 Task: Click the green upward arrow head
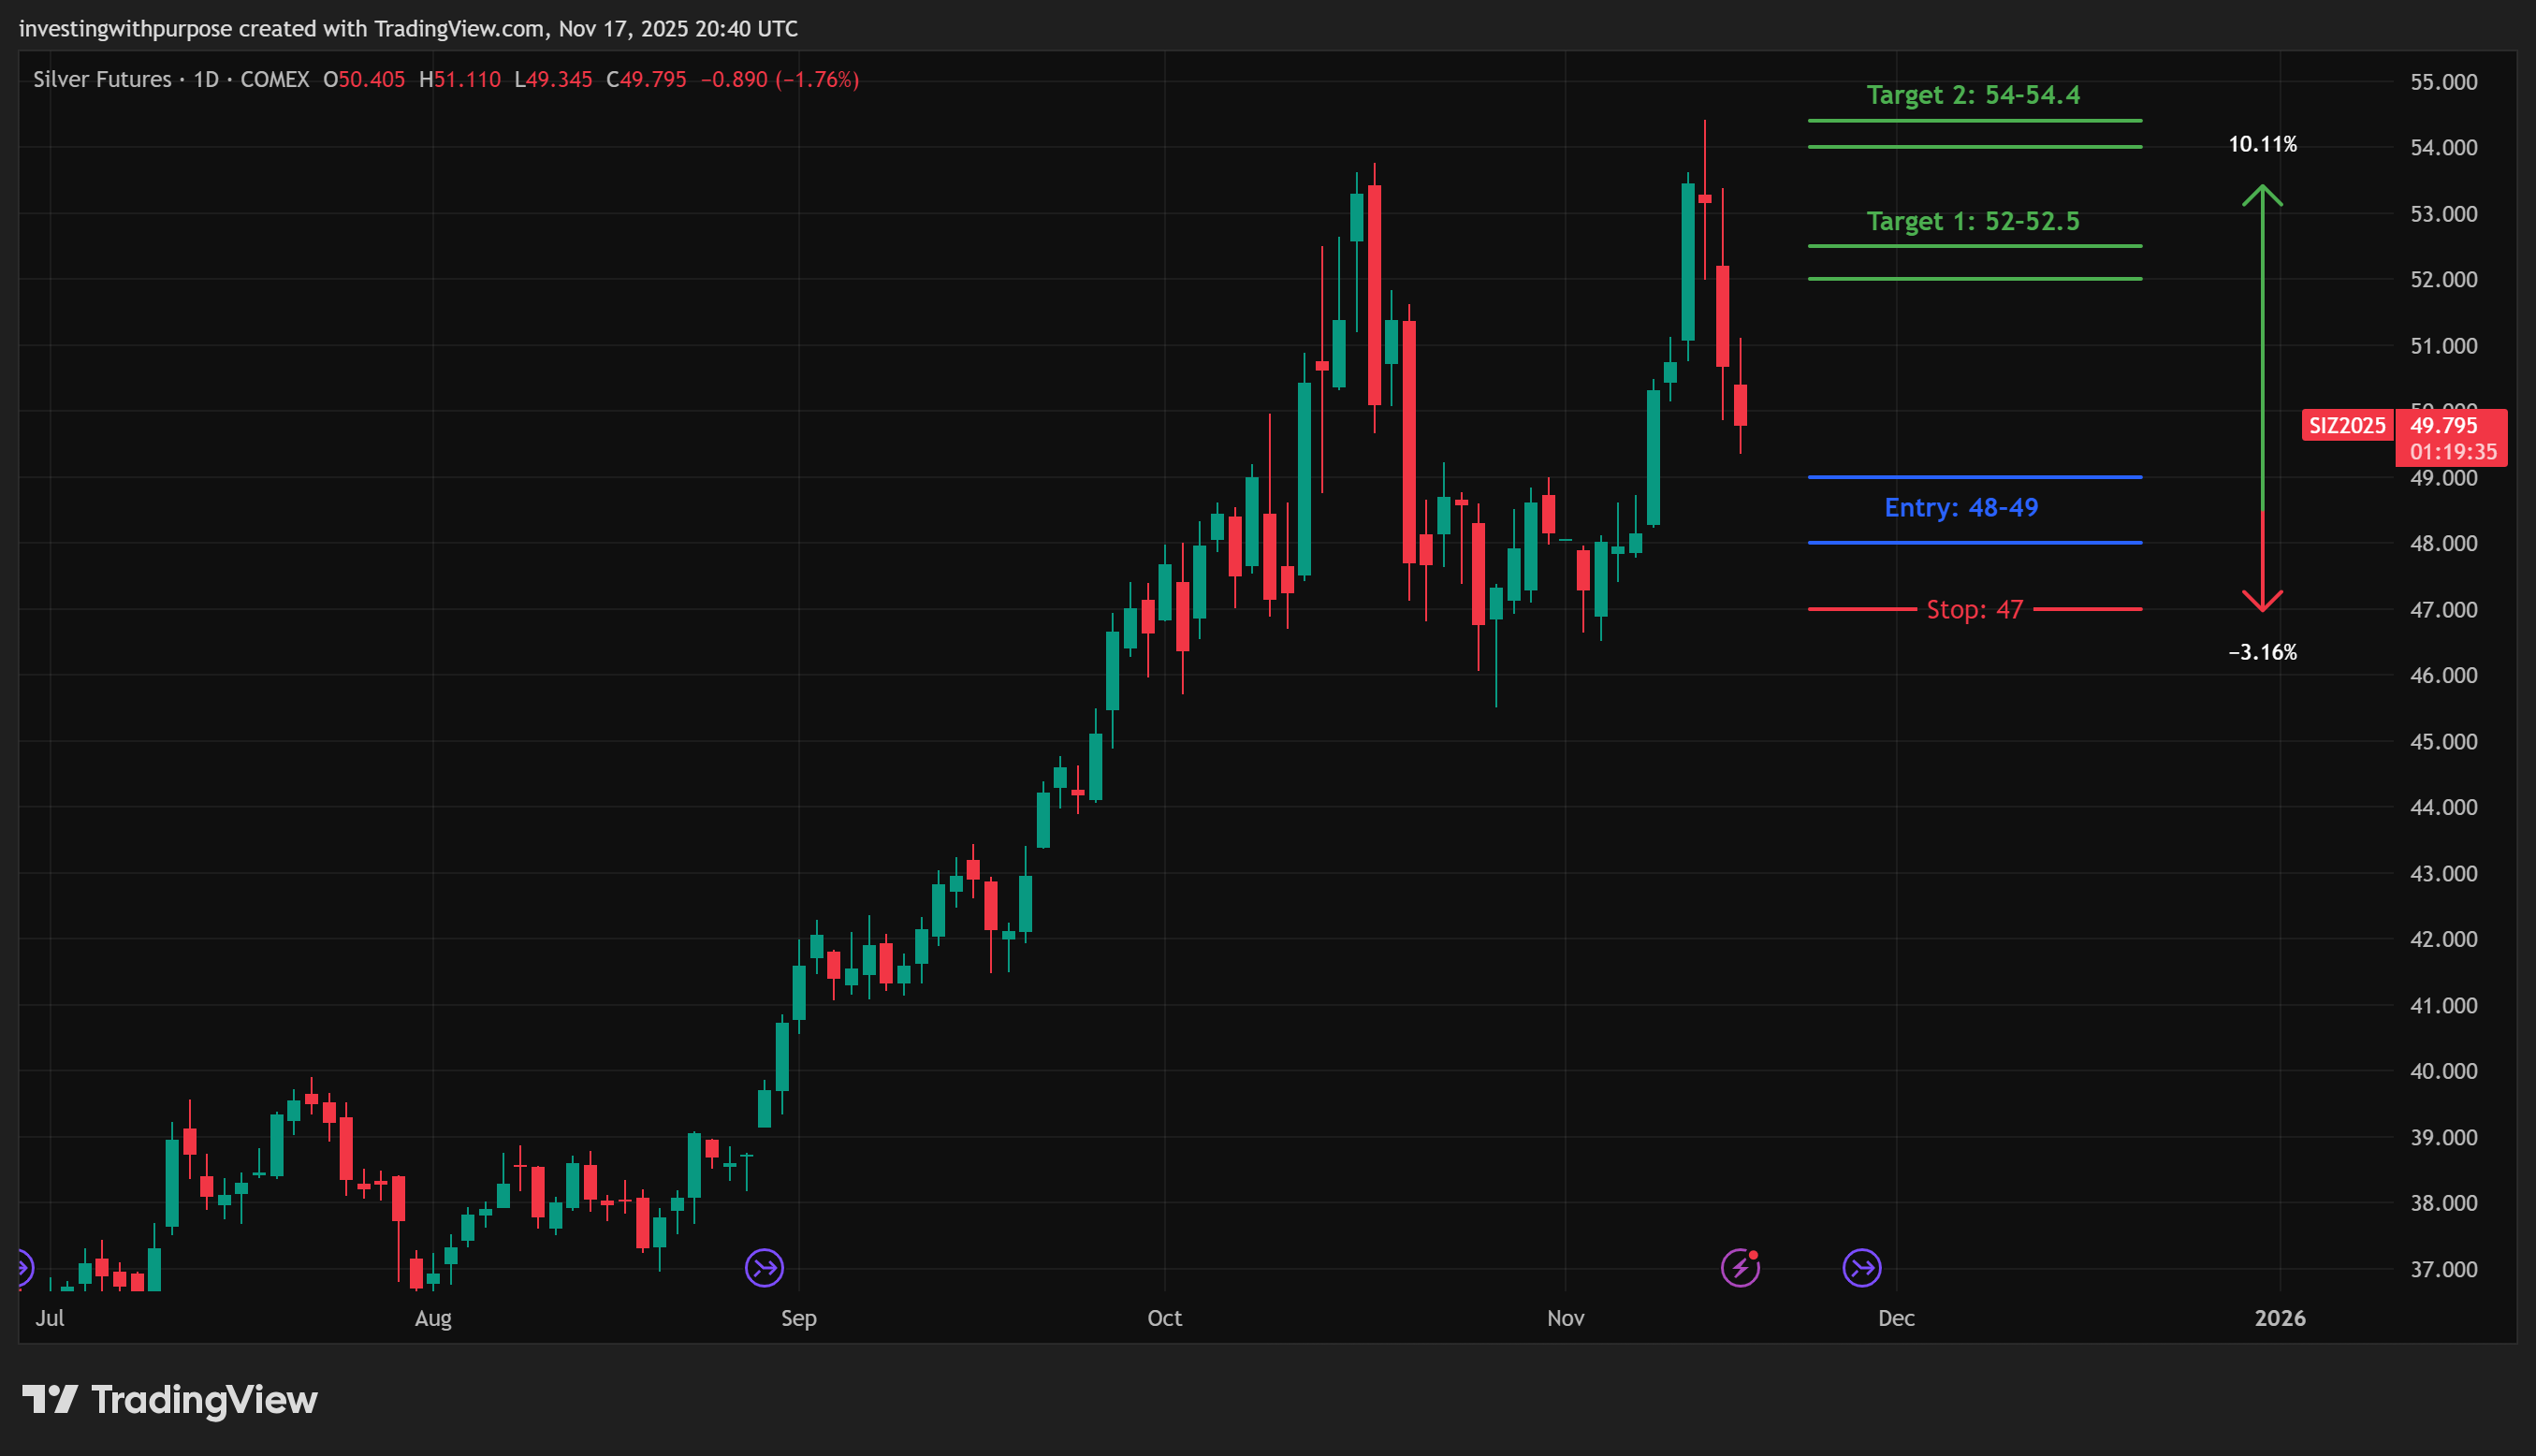click(x=2262, y=194)
